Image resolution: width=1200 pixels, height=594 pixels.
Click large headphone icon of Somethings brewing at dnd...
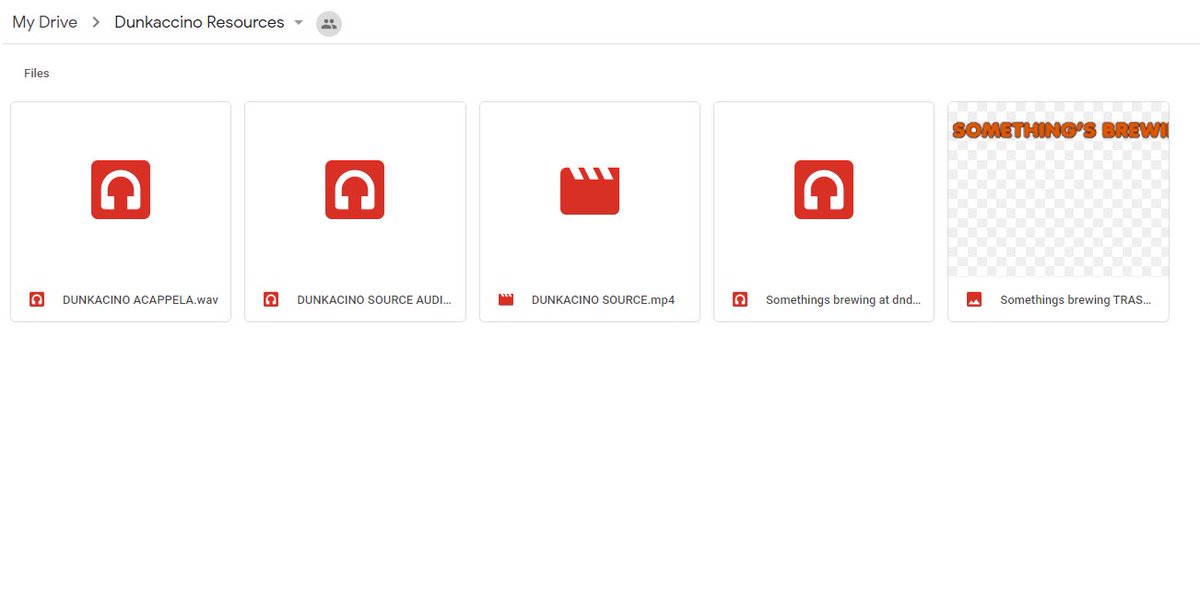[824, 189]
